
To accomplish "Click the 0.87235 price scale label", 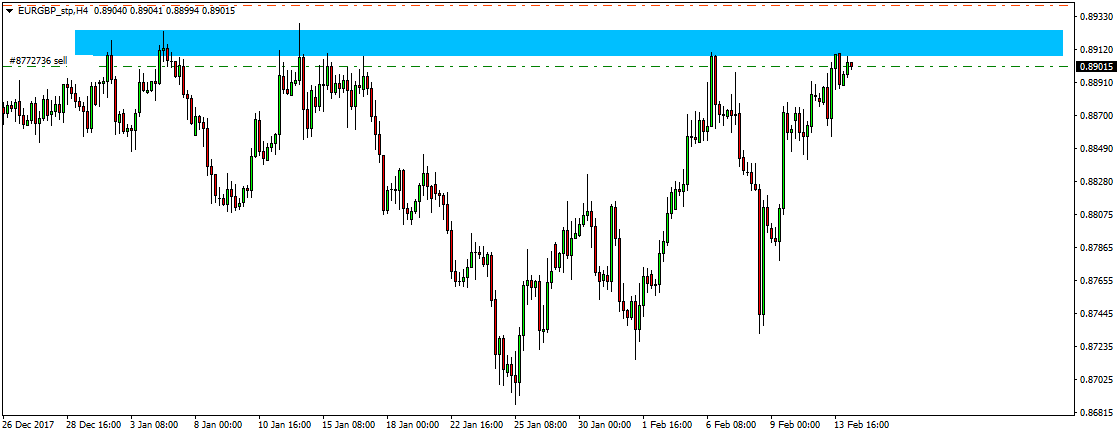I will 1095,346.
